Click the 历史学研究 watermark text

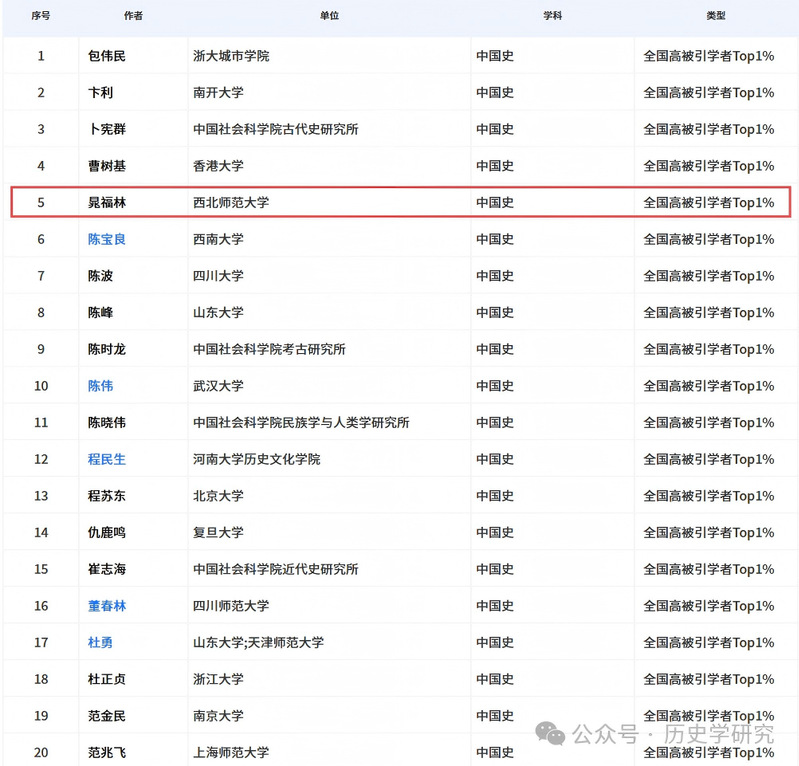[x=723, y=734]
